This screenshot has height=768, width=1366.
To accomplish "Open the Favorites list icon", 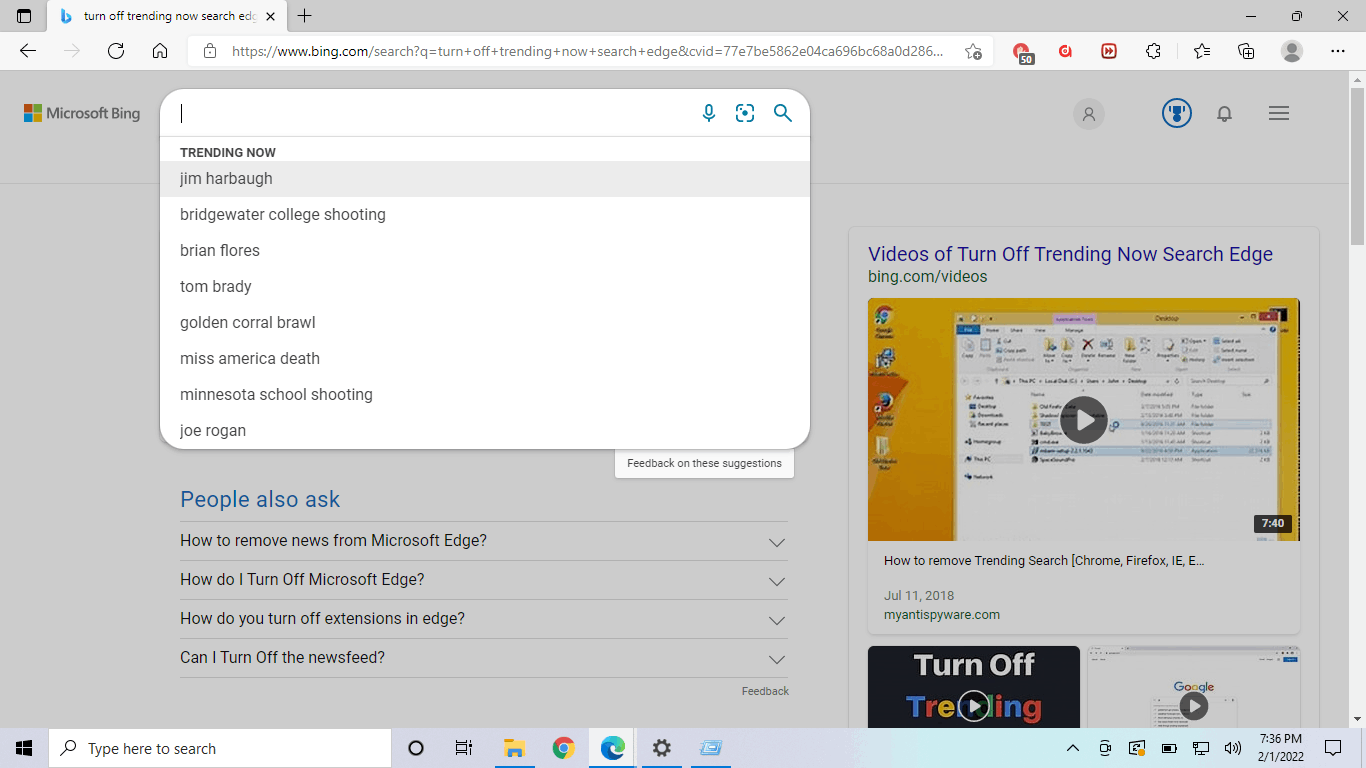I will coord(1202,51).
